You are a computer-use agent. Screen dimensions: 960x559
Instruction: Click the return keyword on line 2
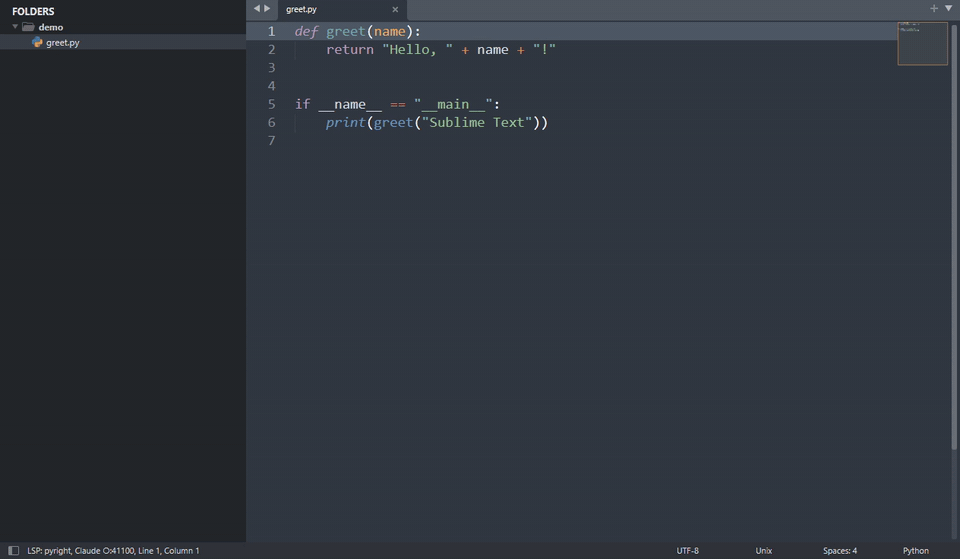350,50
